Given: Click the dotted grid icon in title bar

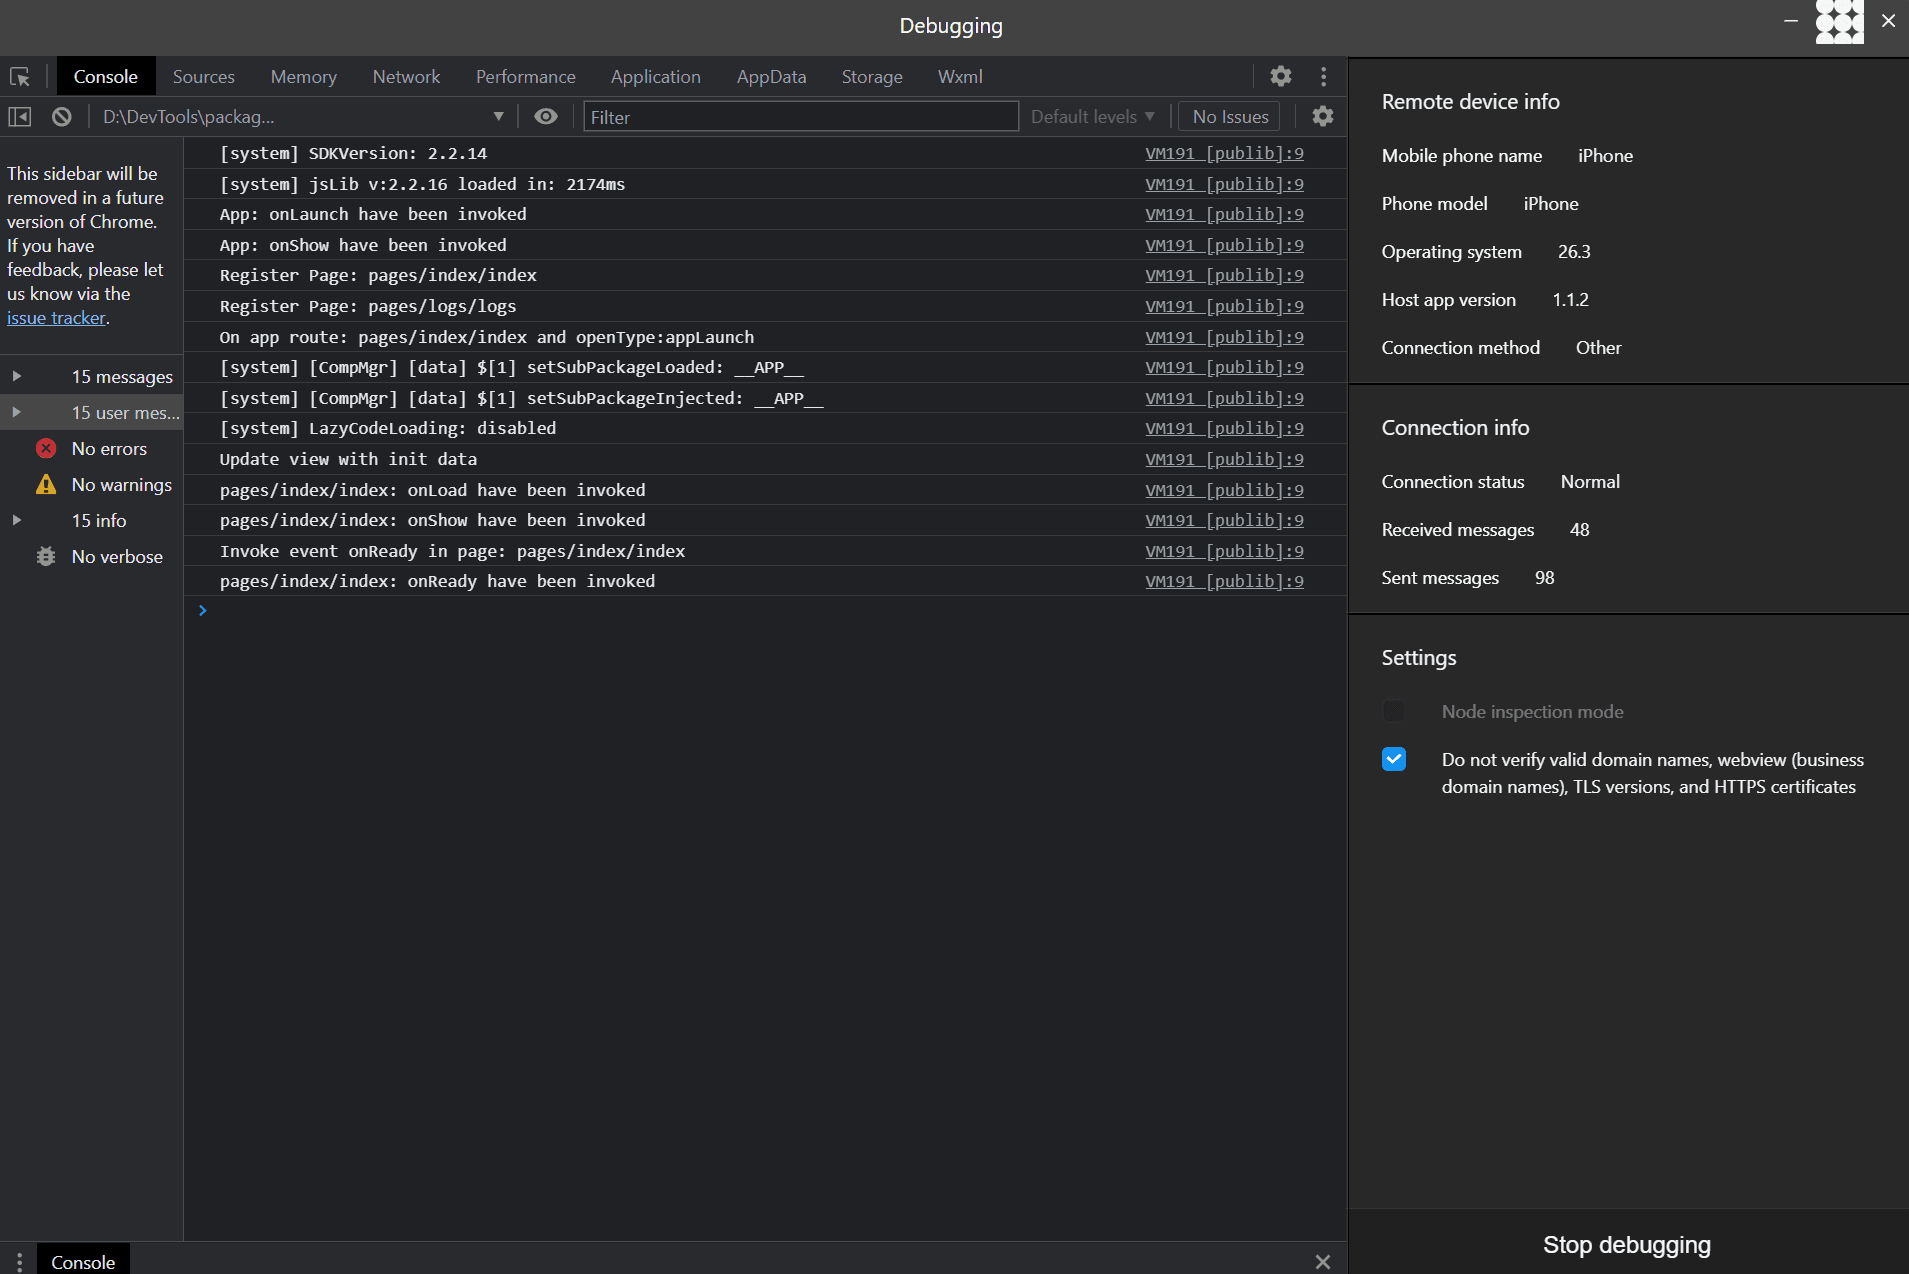Looking at the screenshot, I should click(1839, 22).
